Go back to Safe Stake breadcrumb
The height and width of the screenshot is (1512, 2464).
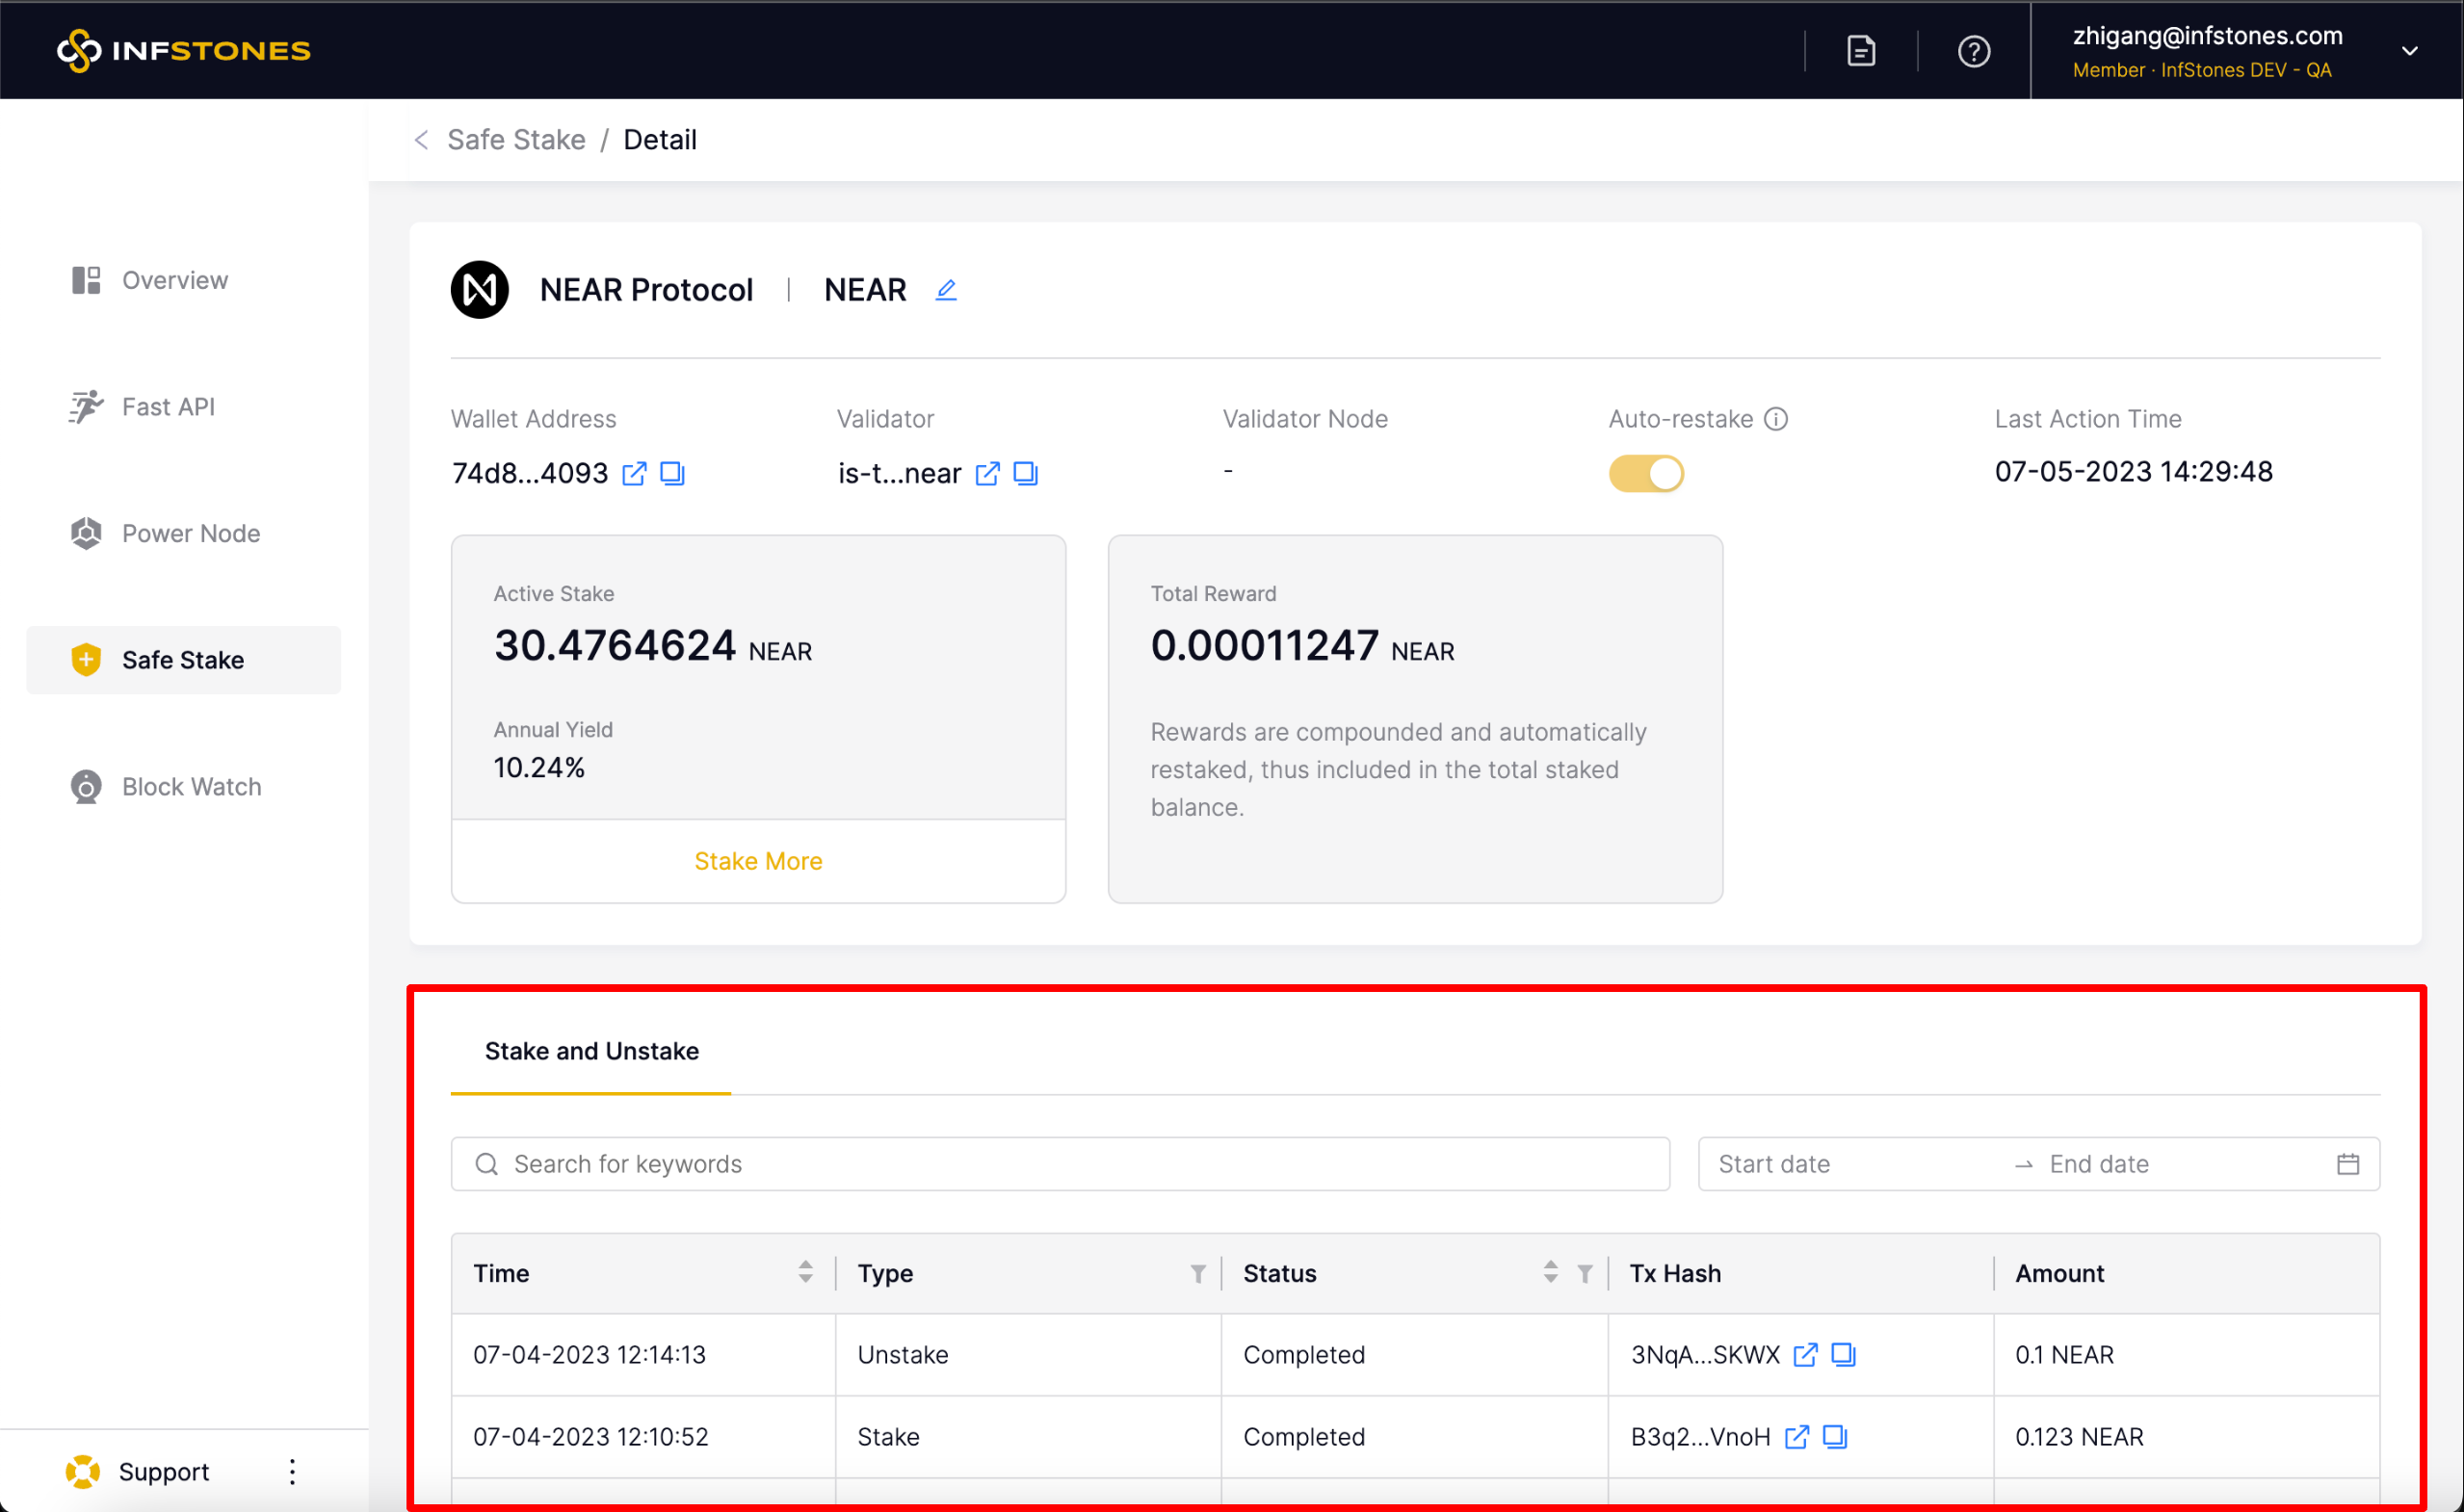(516, 140)
